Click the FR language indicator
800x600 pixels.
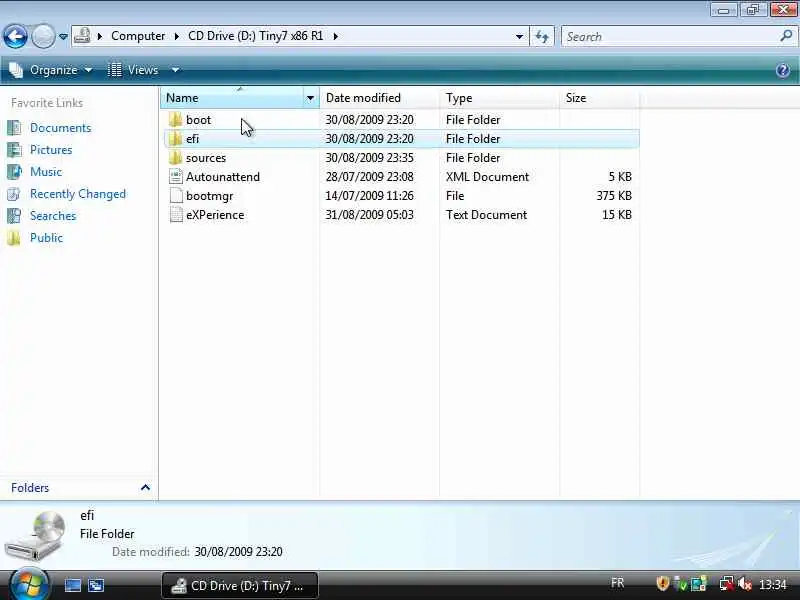pos(617,583)
